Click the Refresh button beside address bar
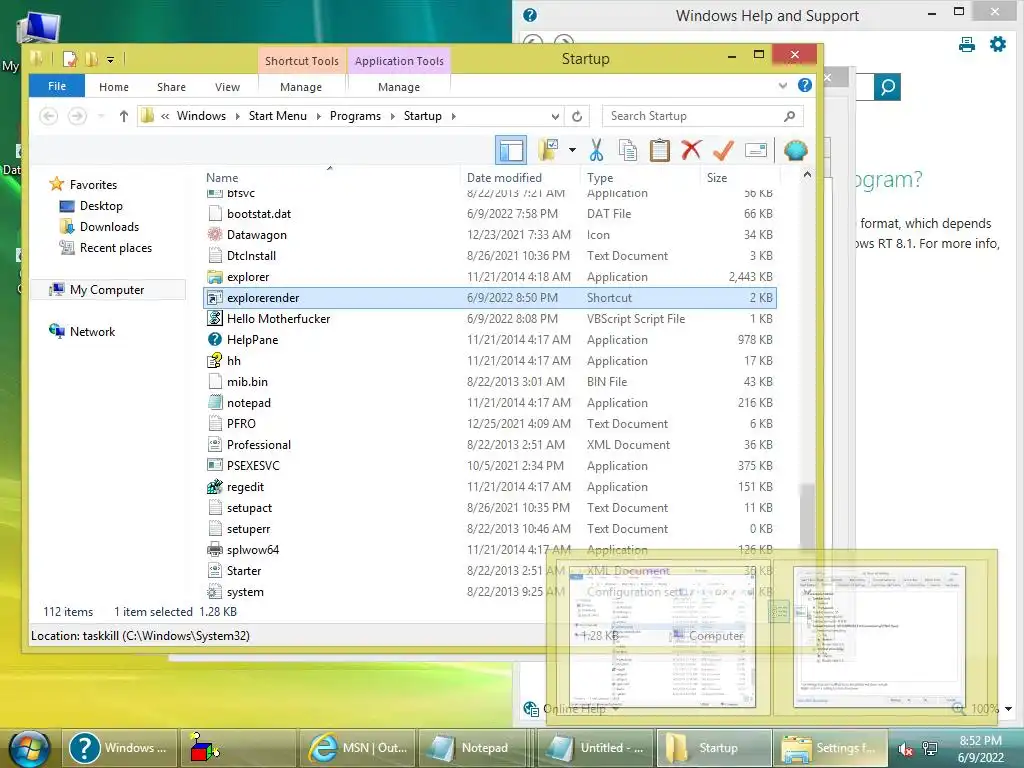 pos(577,116)
